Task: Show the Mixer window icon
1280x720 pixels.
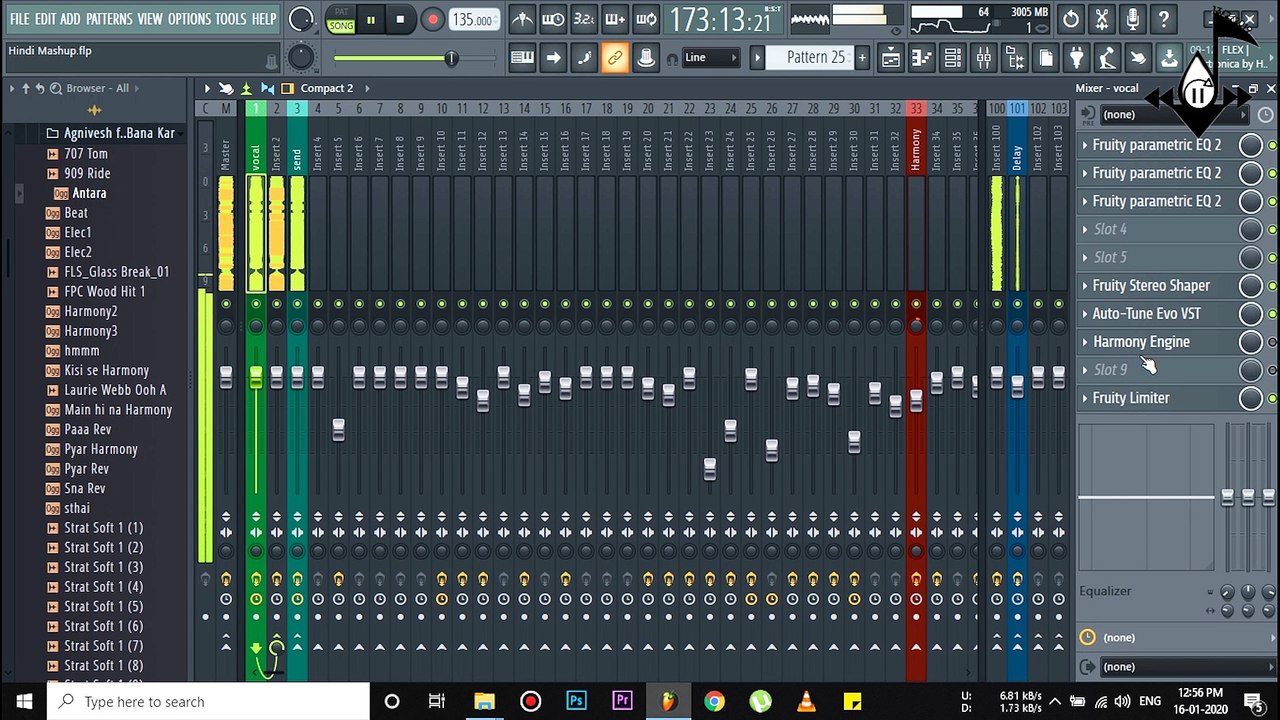Action: (x=984, y=58)
